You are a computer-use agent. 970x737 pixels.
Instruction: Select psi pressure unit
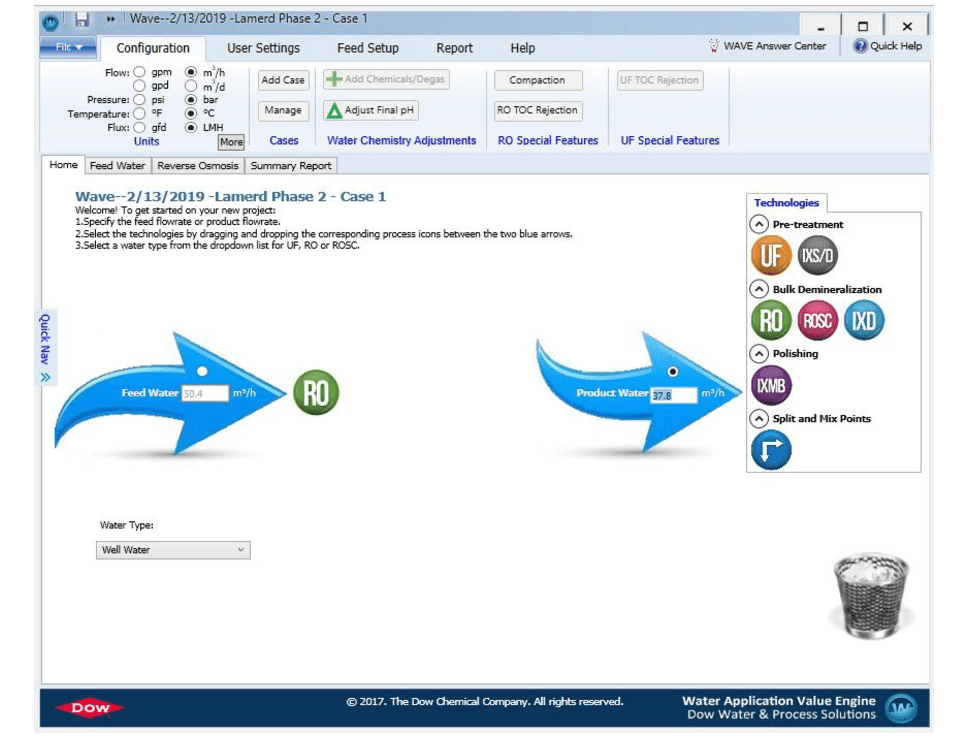140,100
